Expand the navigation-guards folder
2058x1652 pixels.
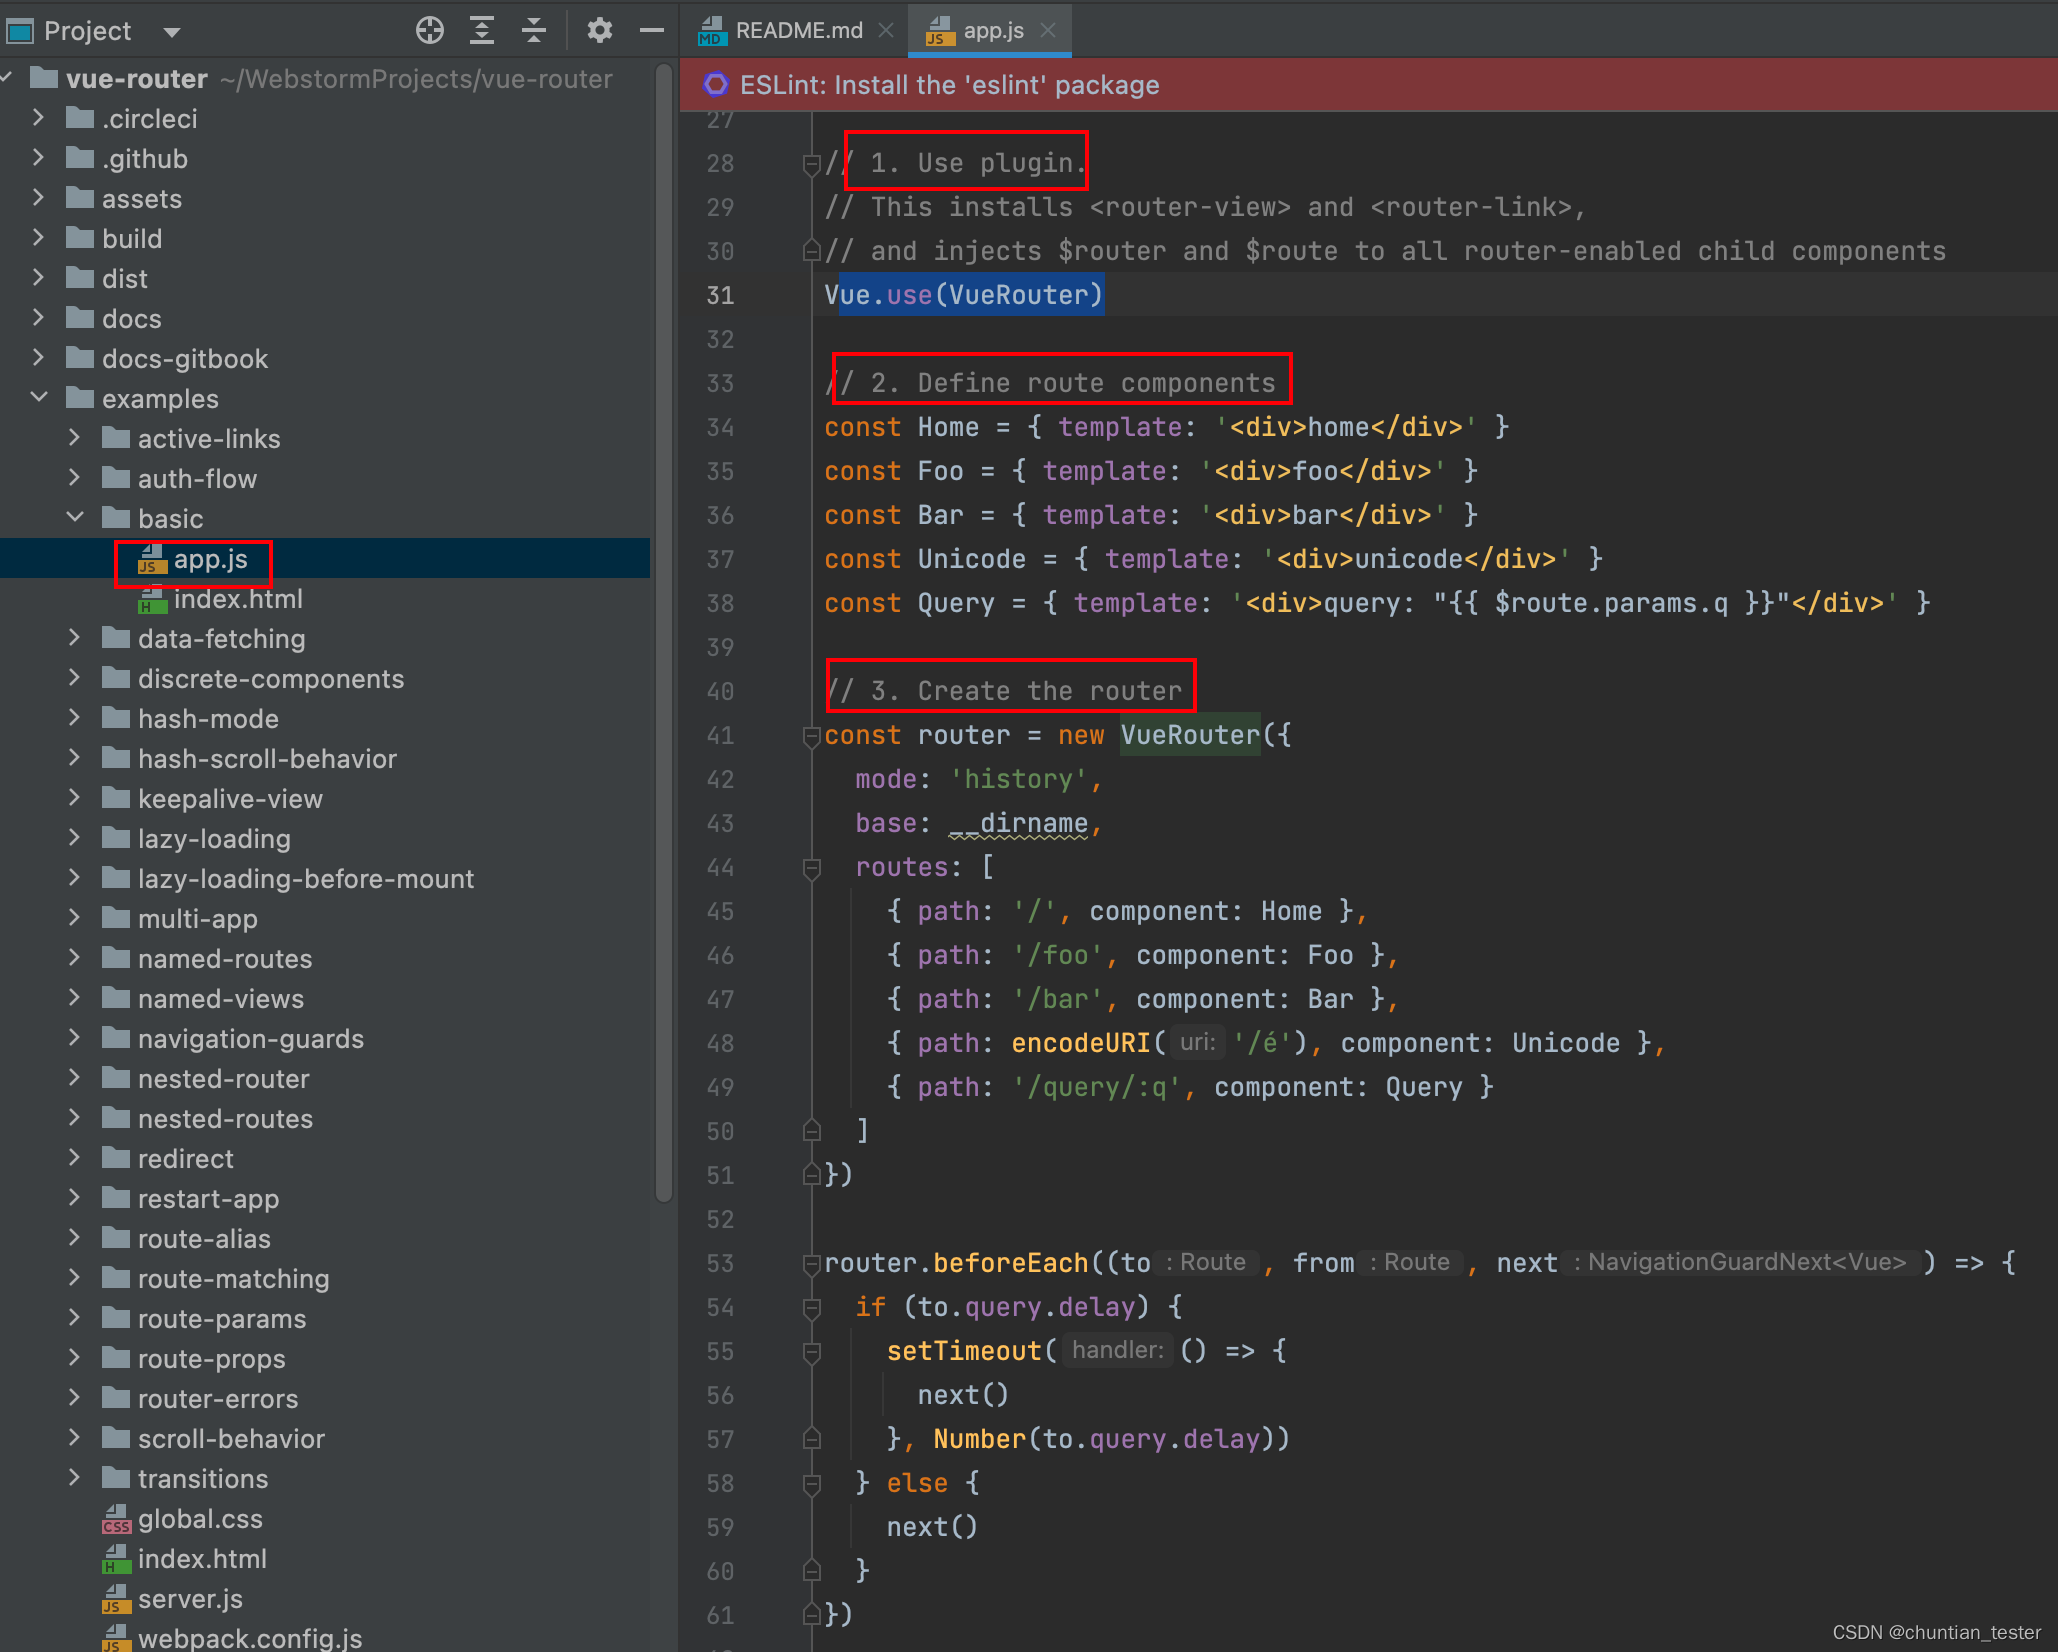click(x=75, y=1038)
